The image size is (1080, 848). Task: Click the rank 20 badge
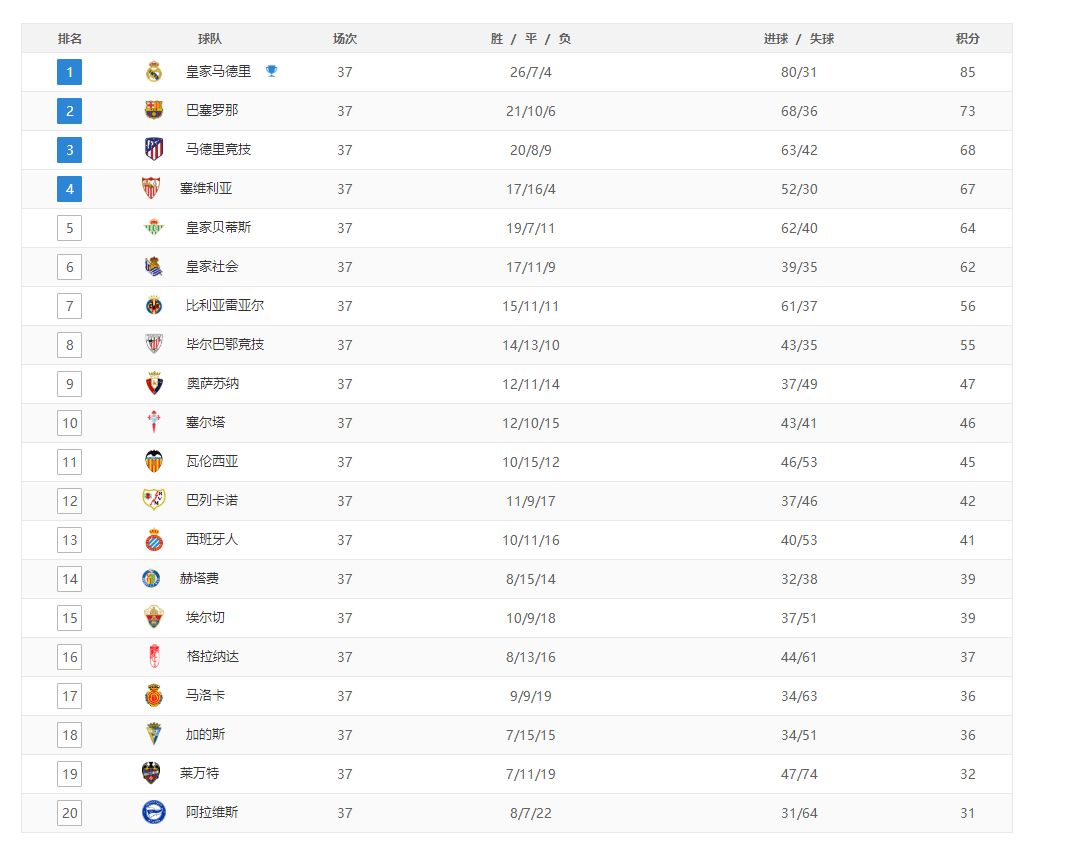(70, 813)
